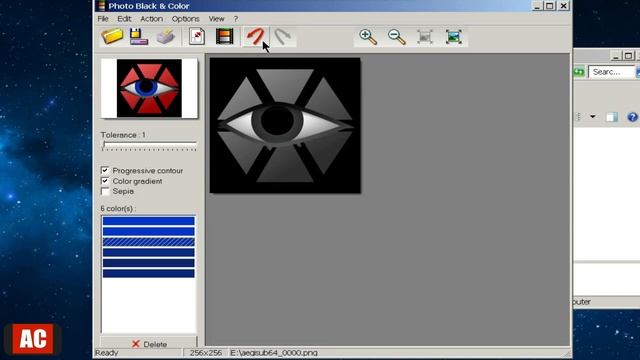Enable the Sepia checkbox
This screenshot has height=360, width=640.
105,191
